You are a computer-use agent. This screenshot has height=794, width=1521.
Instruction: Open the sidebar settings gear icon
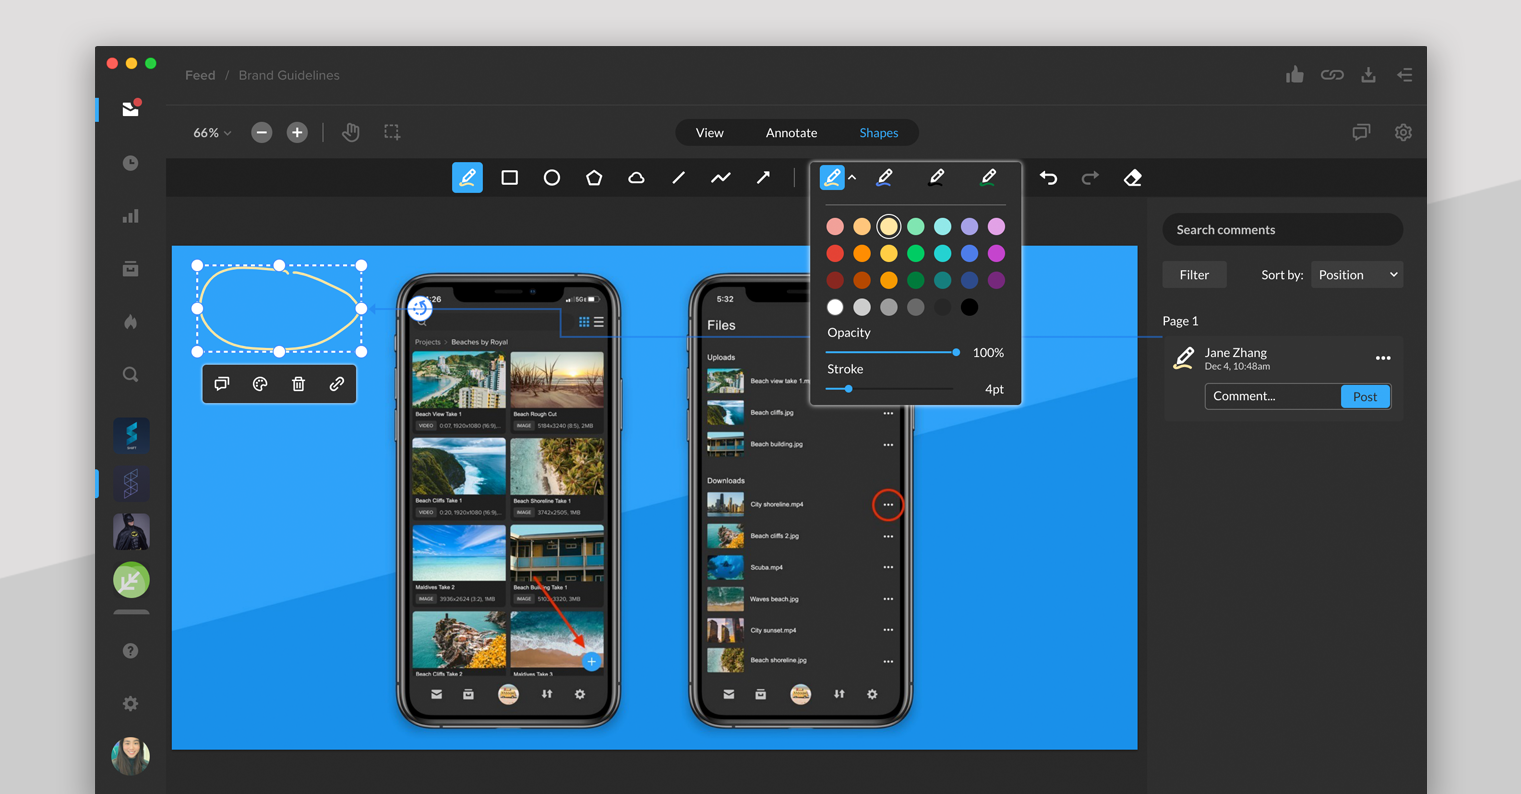click(x=130, y=704)
